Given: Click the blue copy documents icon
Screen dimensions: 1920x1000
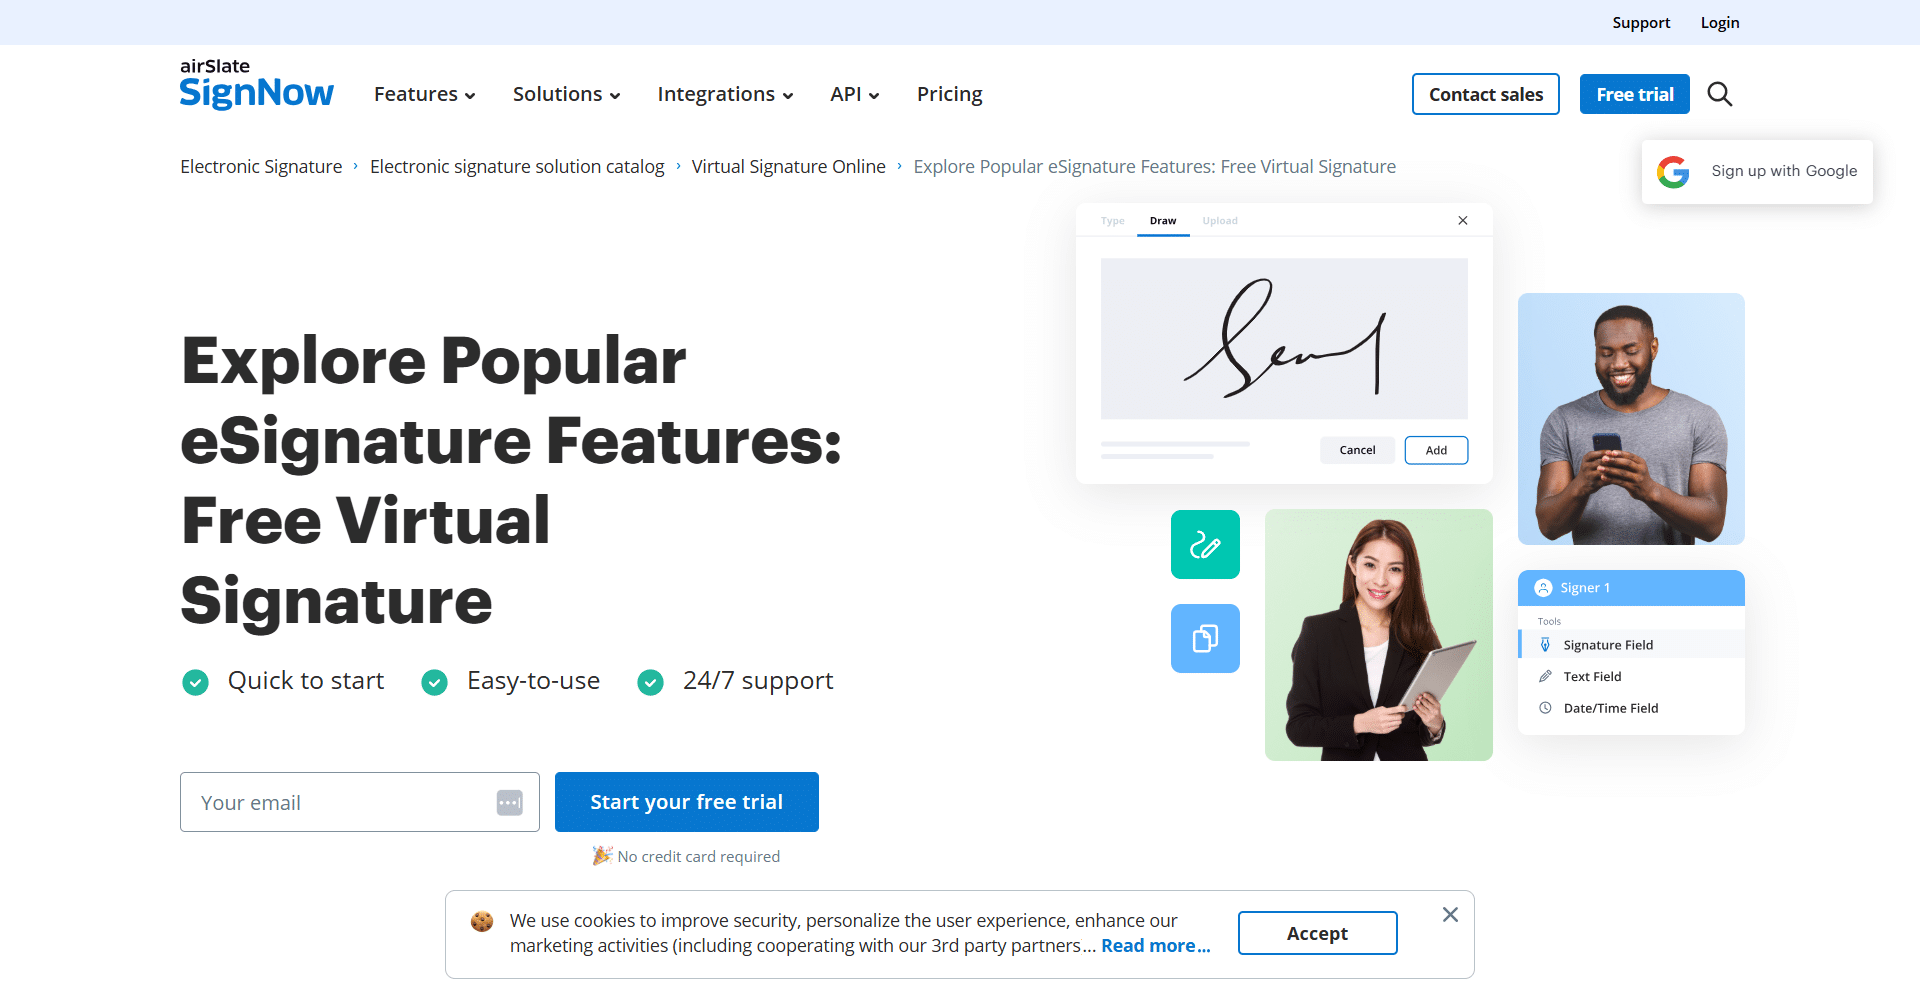Looking at the screenshot, I should (x=1205, y=638).
